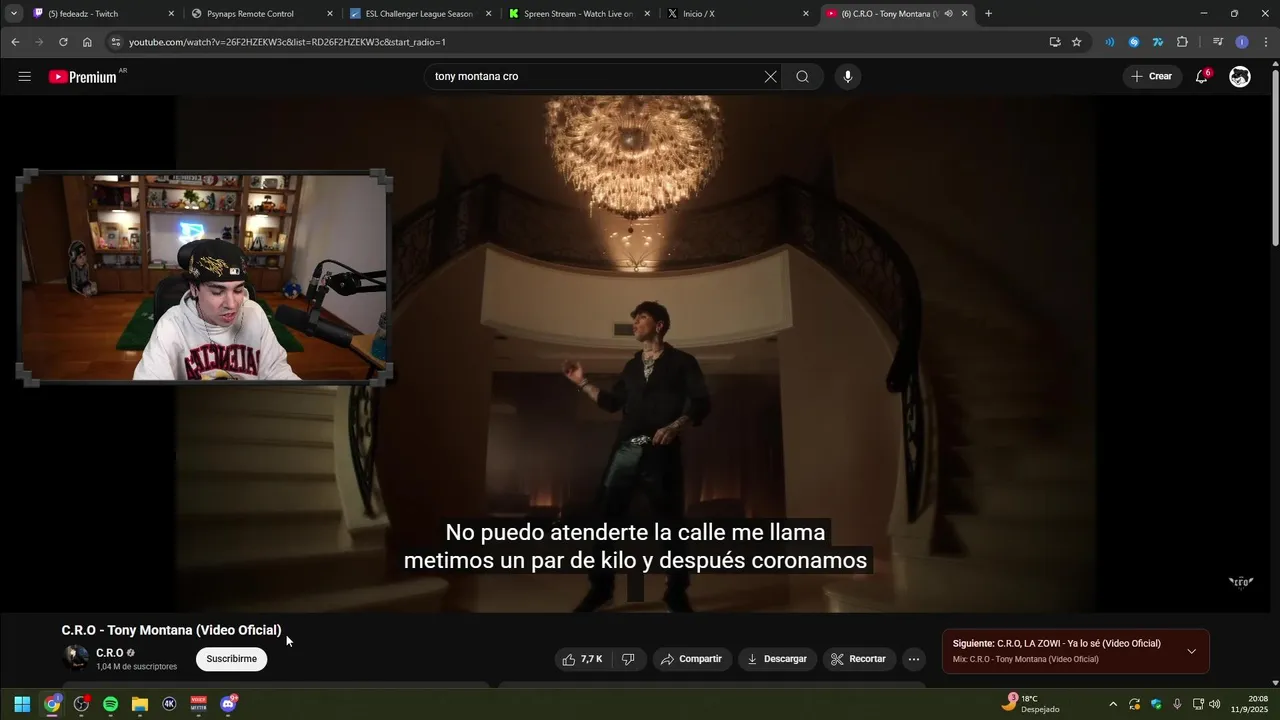Open more actions three-dot menu under video

[913, 659]
